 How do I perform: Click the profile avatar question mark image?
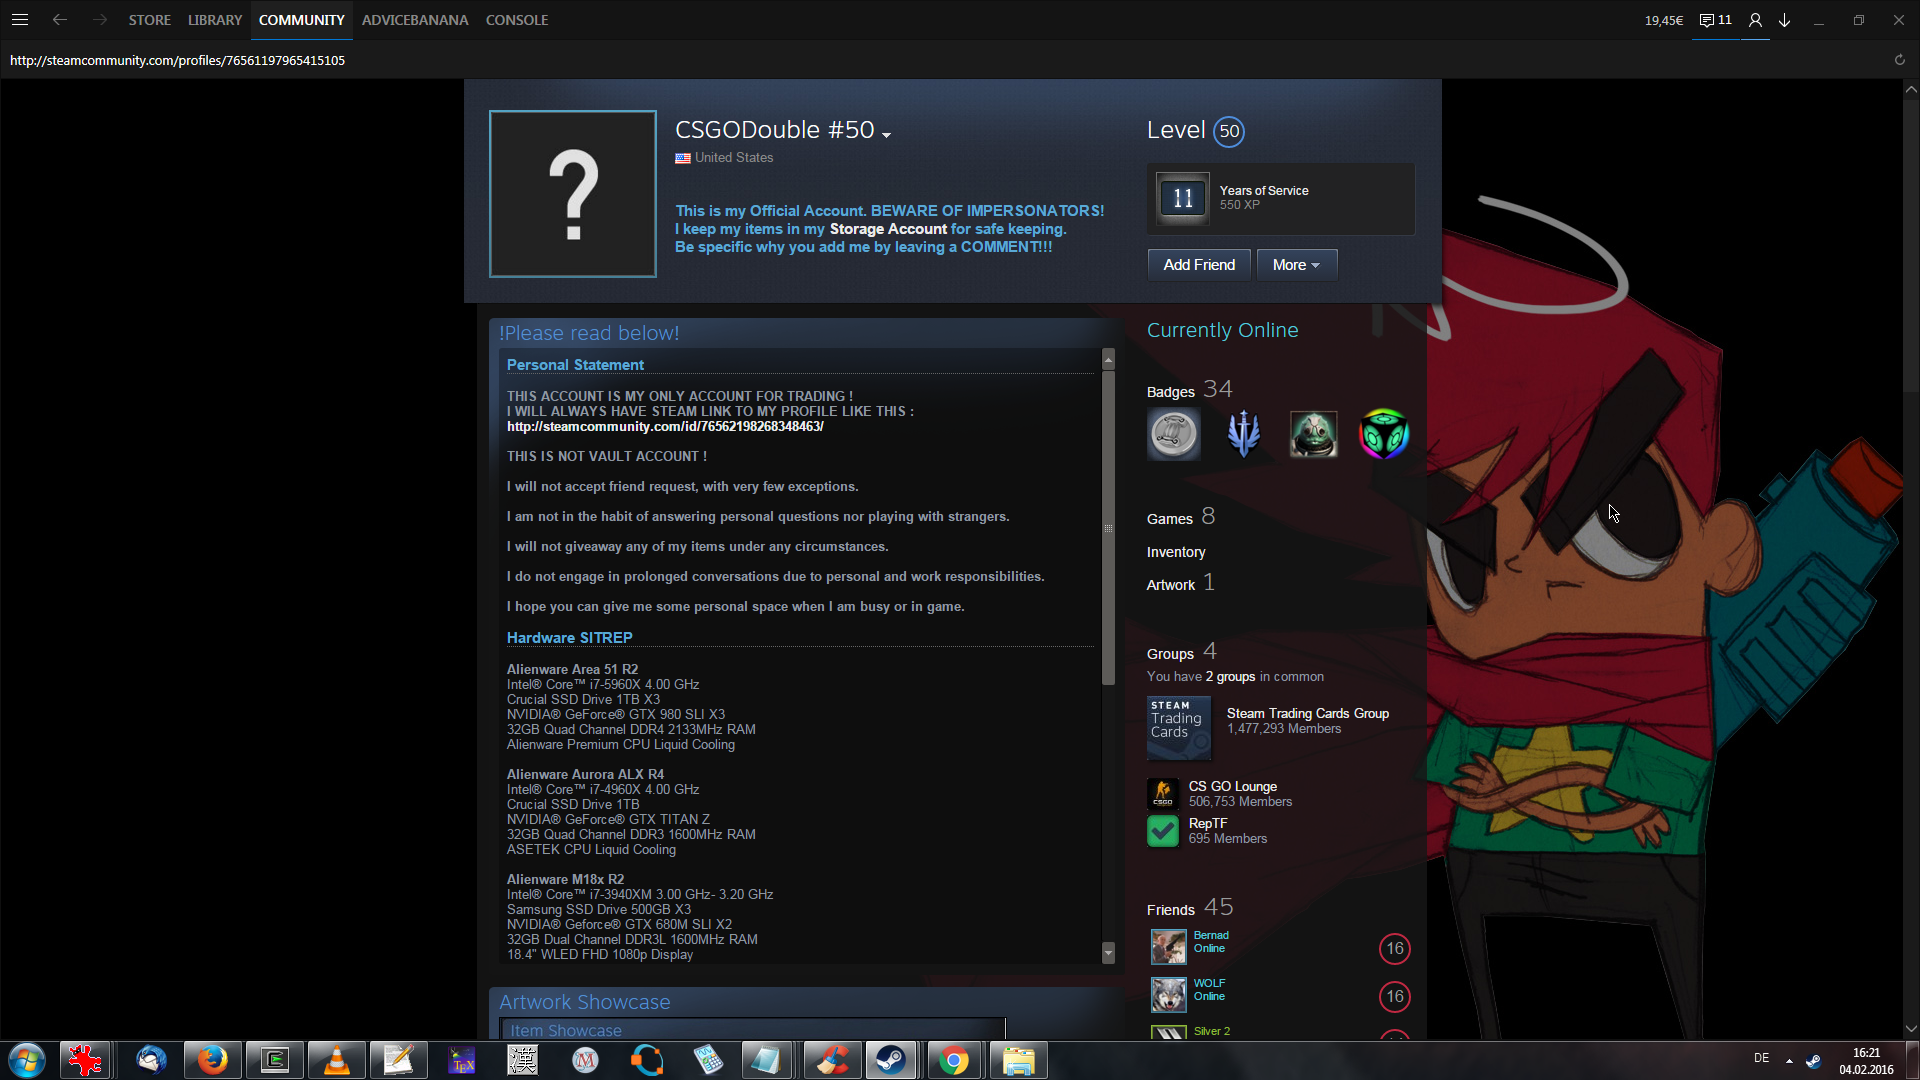pyautogui.click(x=572, y=194)
